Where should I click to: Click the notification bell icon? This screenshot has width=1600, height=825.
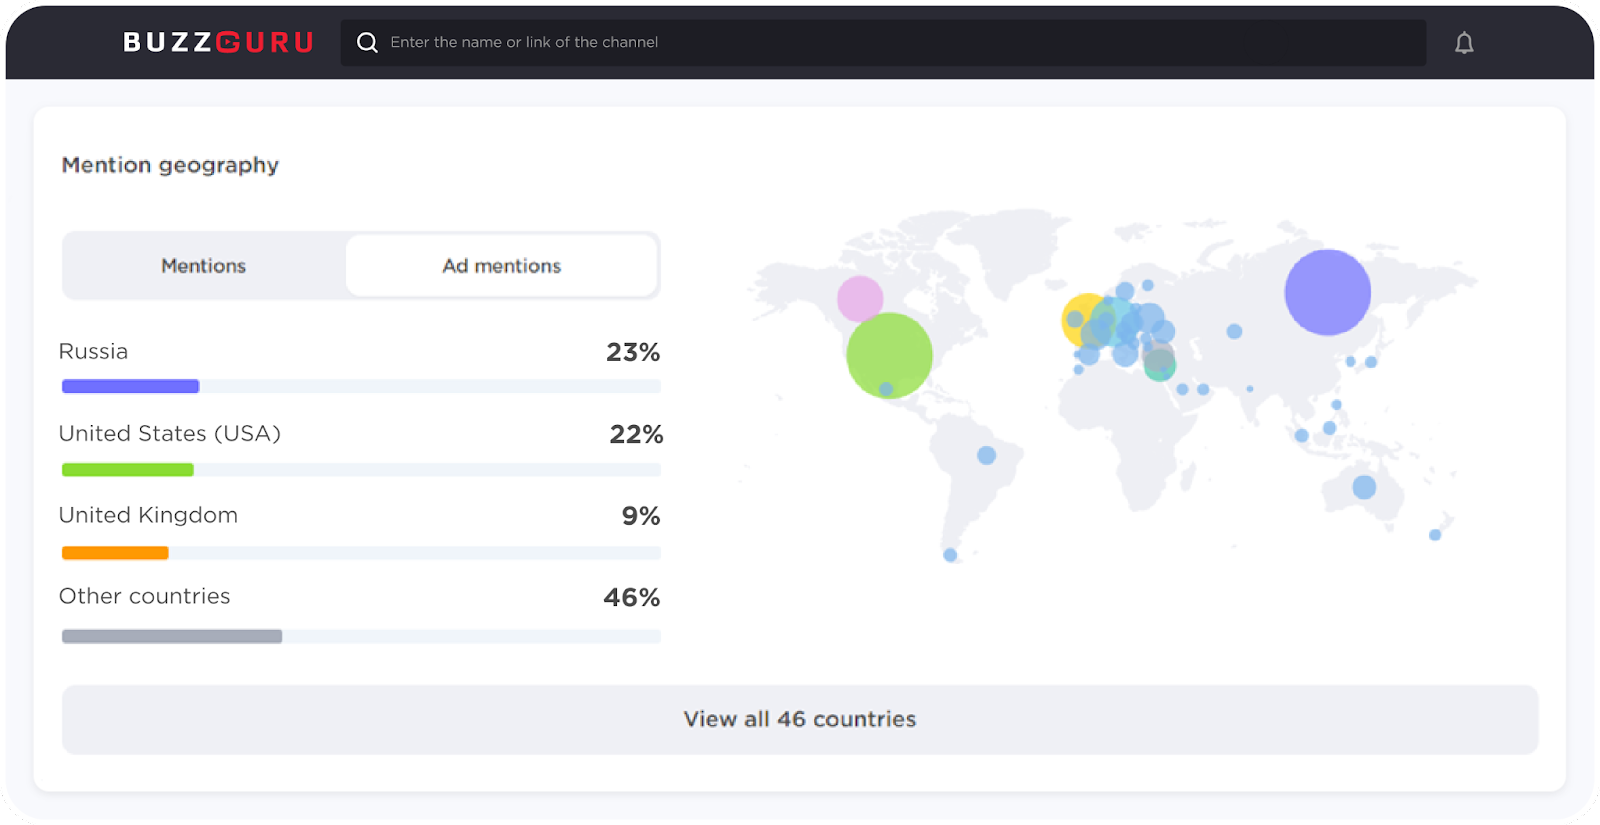1464,43
